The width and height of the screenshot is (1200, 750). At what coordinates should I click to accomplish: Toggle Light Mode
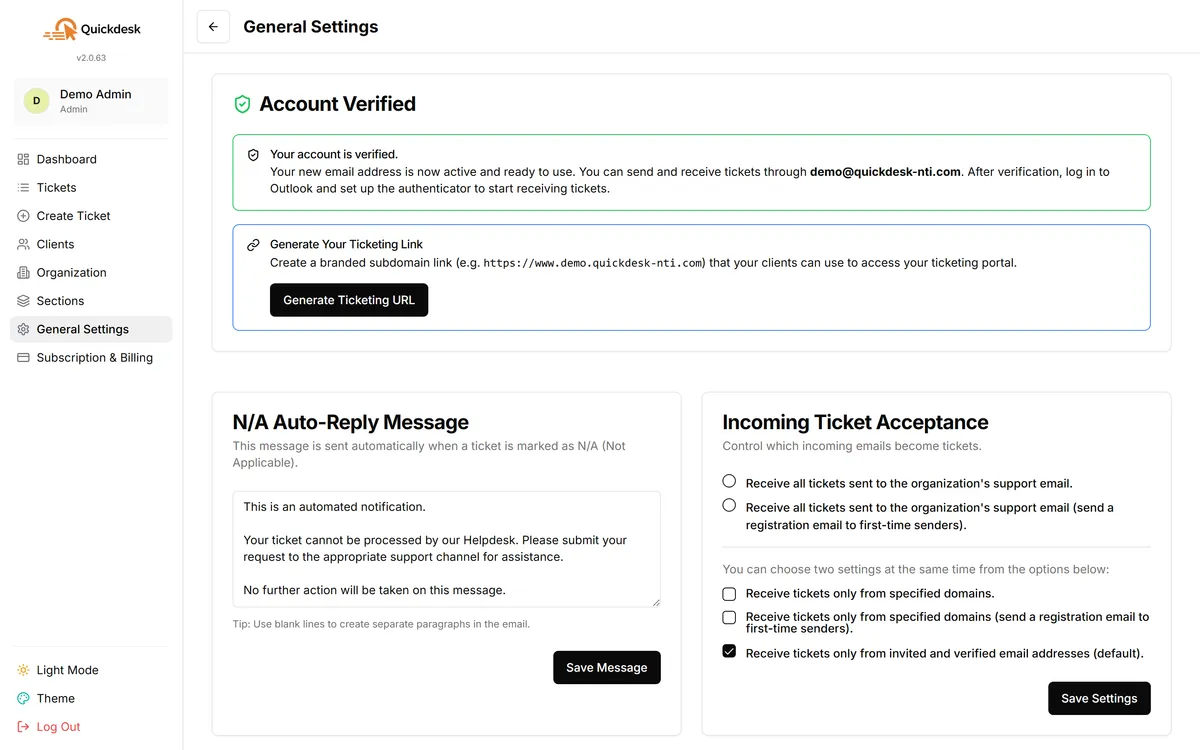tap(91, 670)
